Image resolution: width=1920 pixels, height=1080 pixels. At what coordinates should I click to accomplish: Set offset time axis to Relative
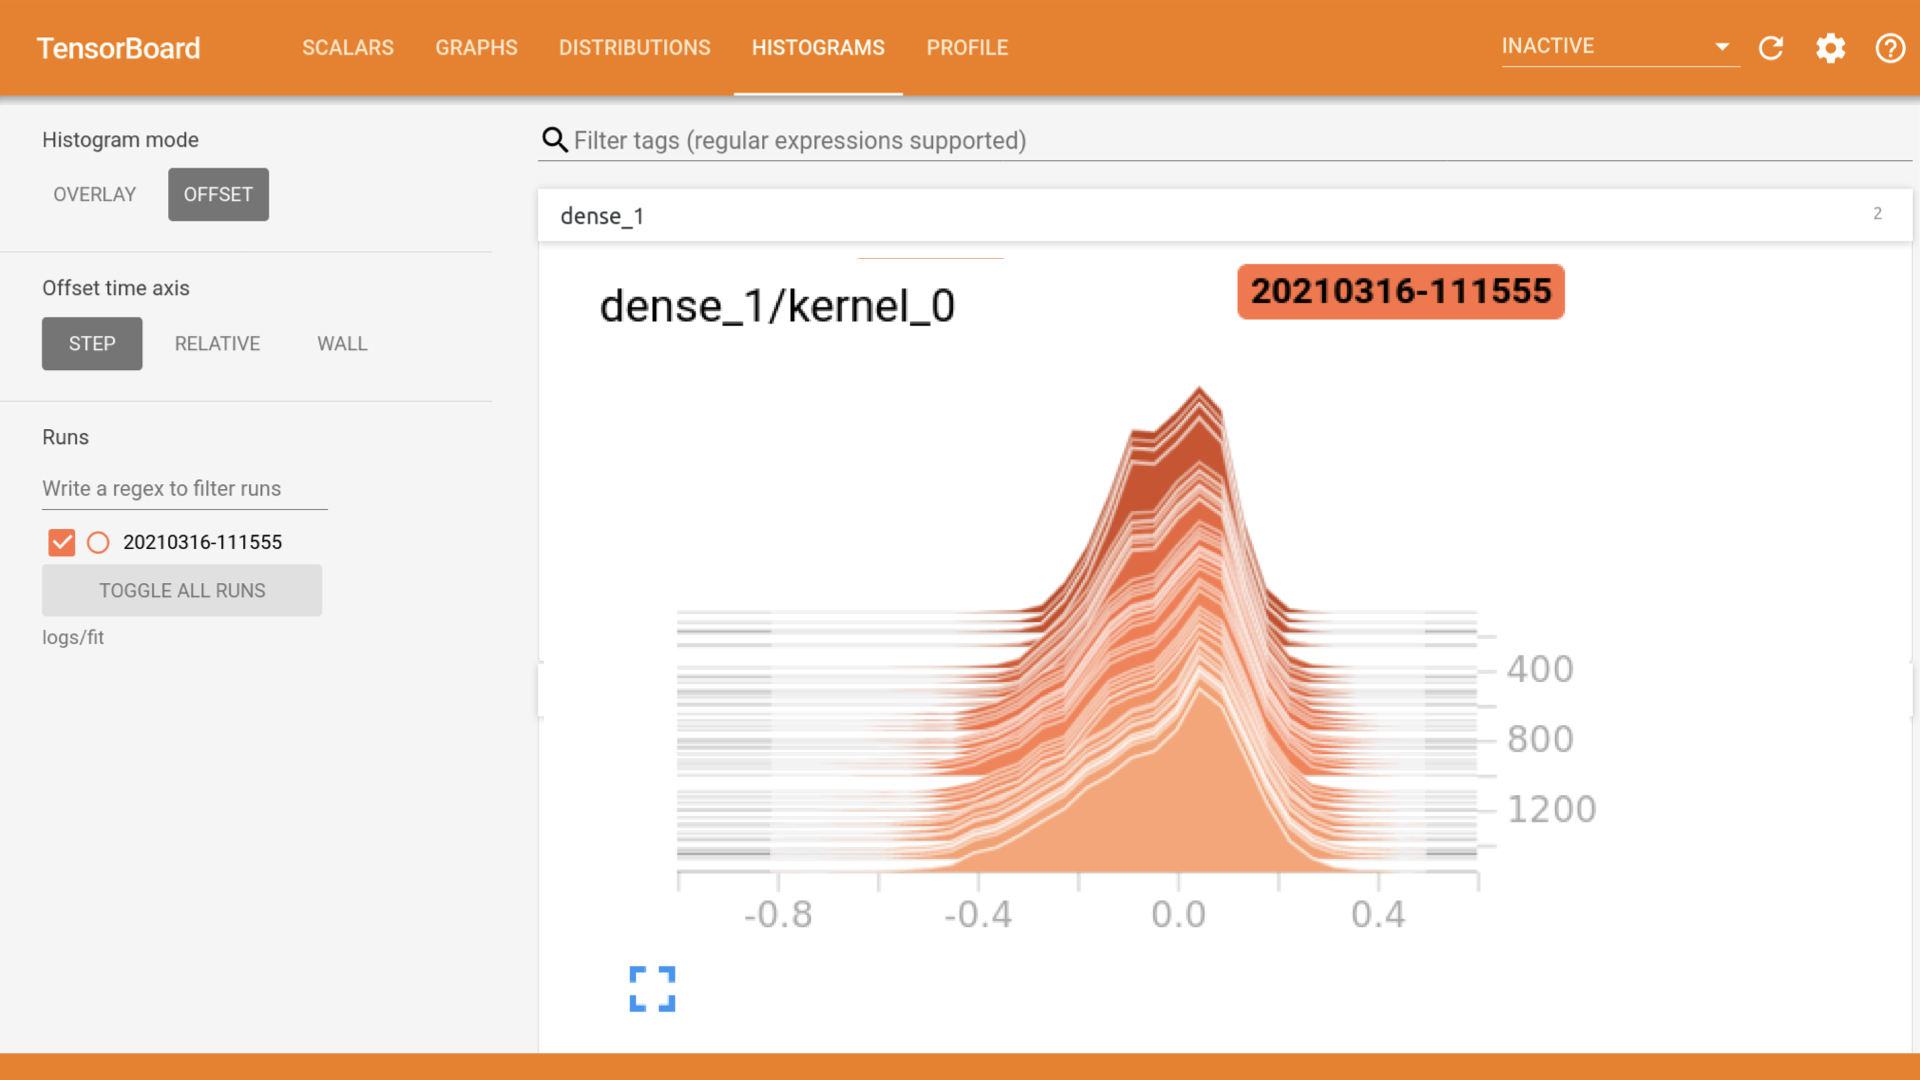217,343
